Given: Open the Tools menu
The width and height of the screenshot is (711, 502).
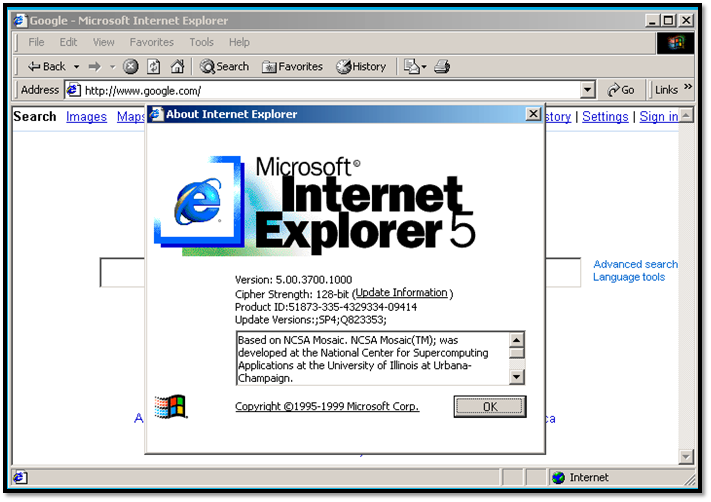Looking at the screenshot, I should [201, 42].
